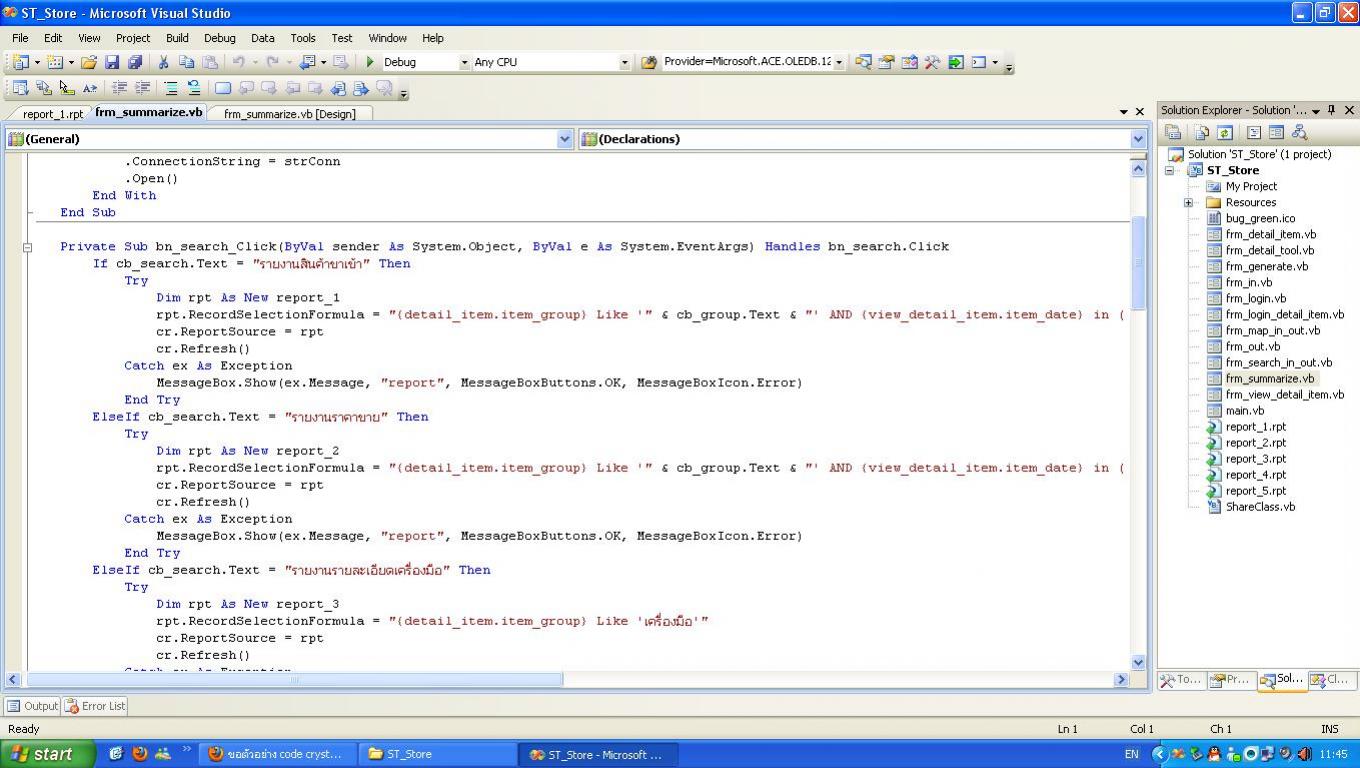Start debugging with green play arrow

[370, 62]
